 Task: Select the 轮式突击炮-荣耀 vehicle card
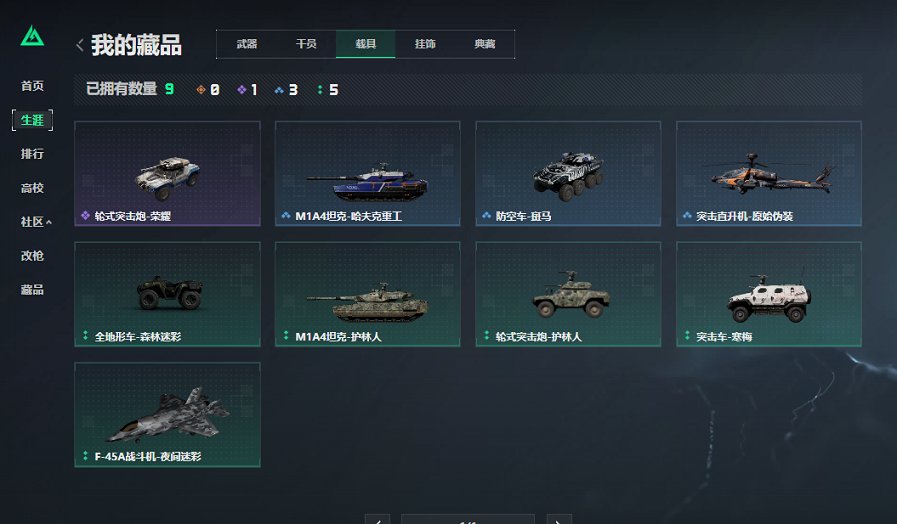167,173
